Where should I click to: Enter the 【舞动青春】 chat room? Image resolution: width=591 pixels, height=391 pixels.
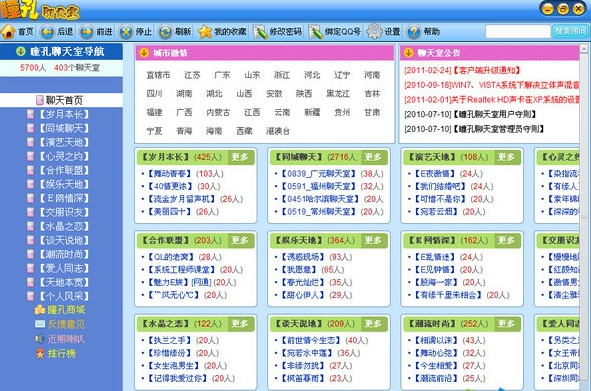[170, 173]
